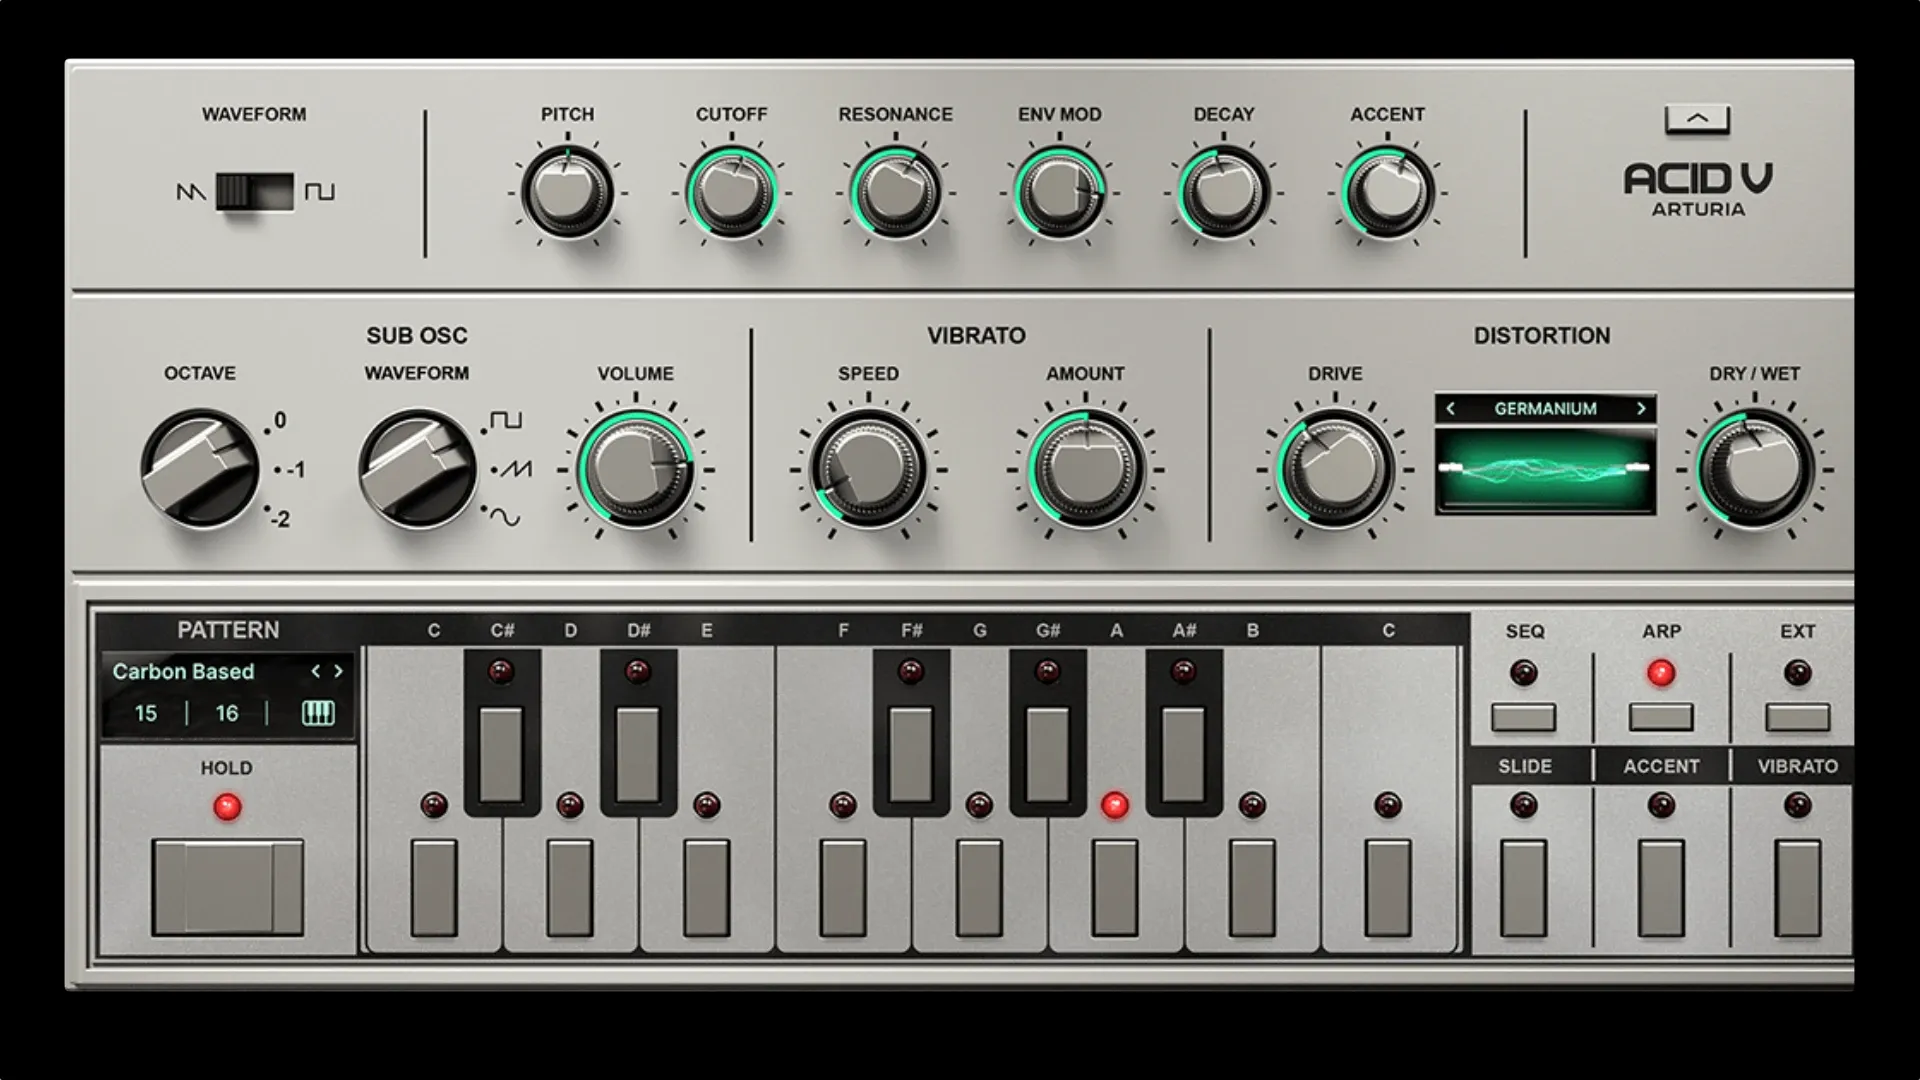Screen dimensions: 1920x1080
Task: Adjust the Resonance knob
Action: (x=895, y=193)
